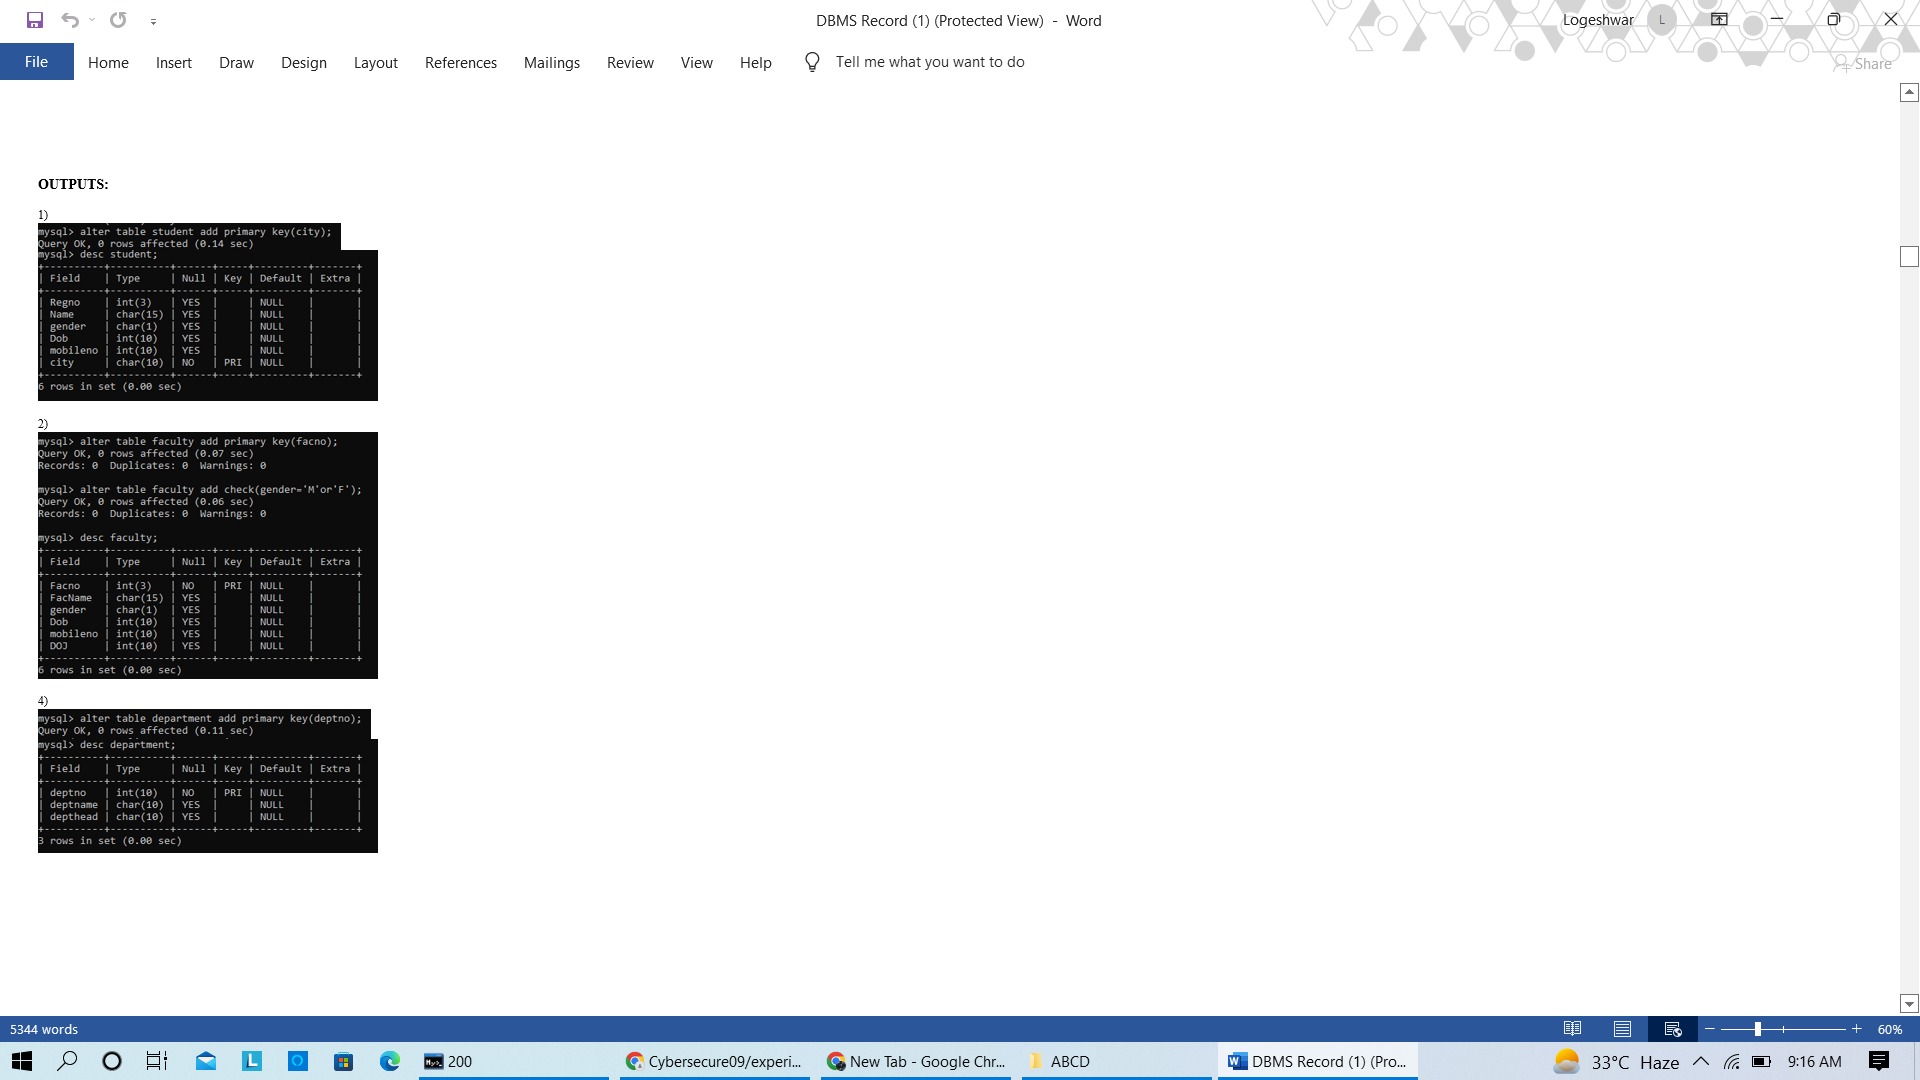Click the zoom in plus icon
This screenshot has height=1080, width=1920.
point(1856,1029)
